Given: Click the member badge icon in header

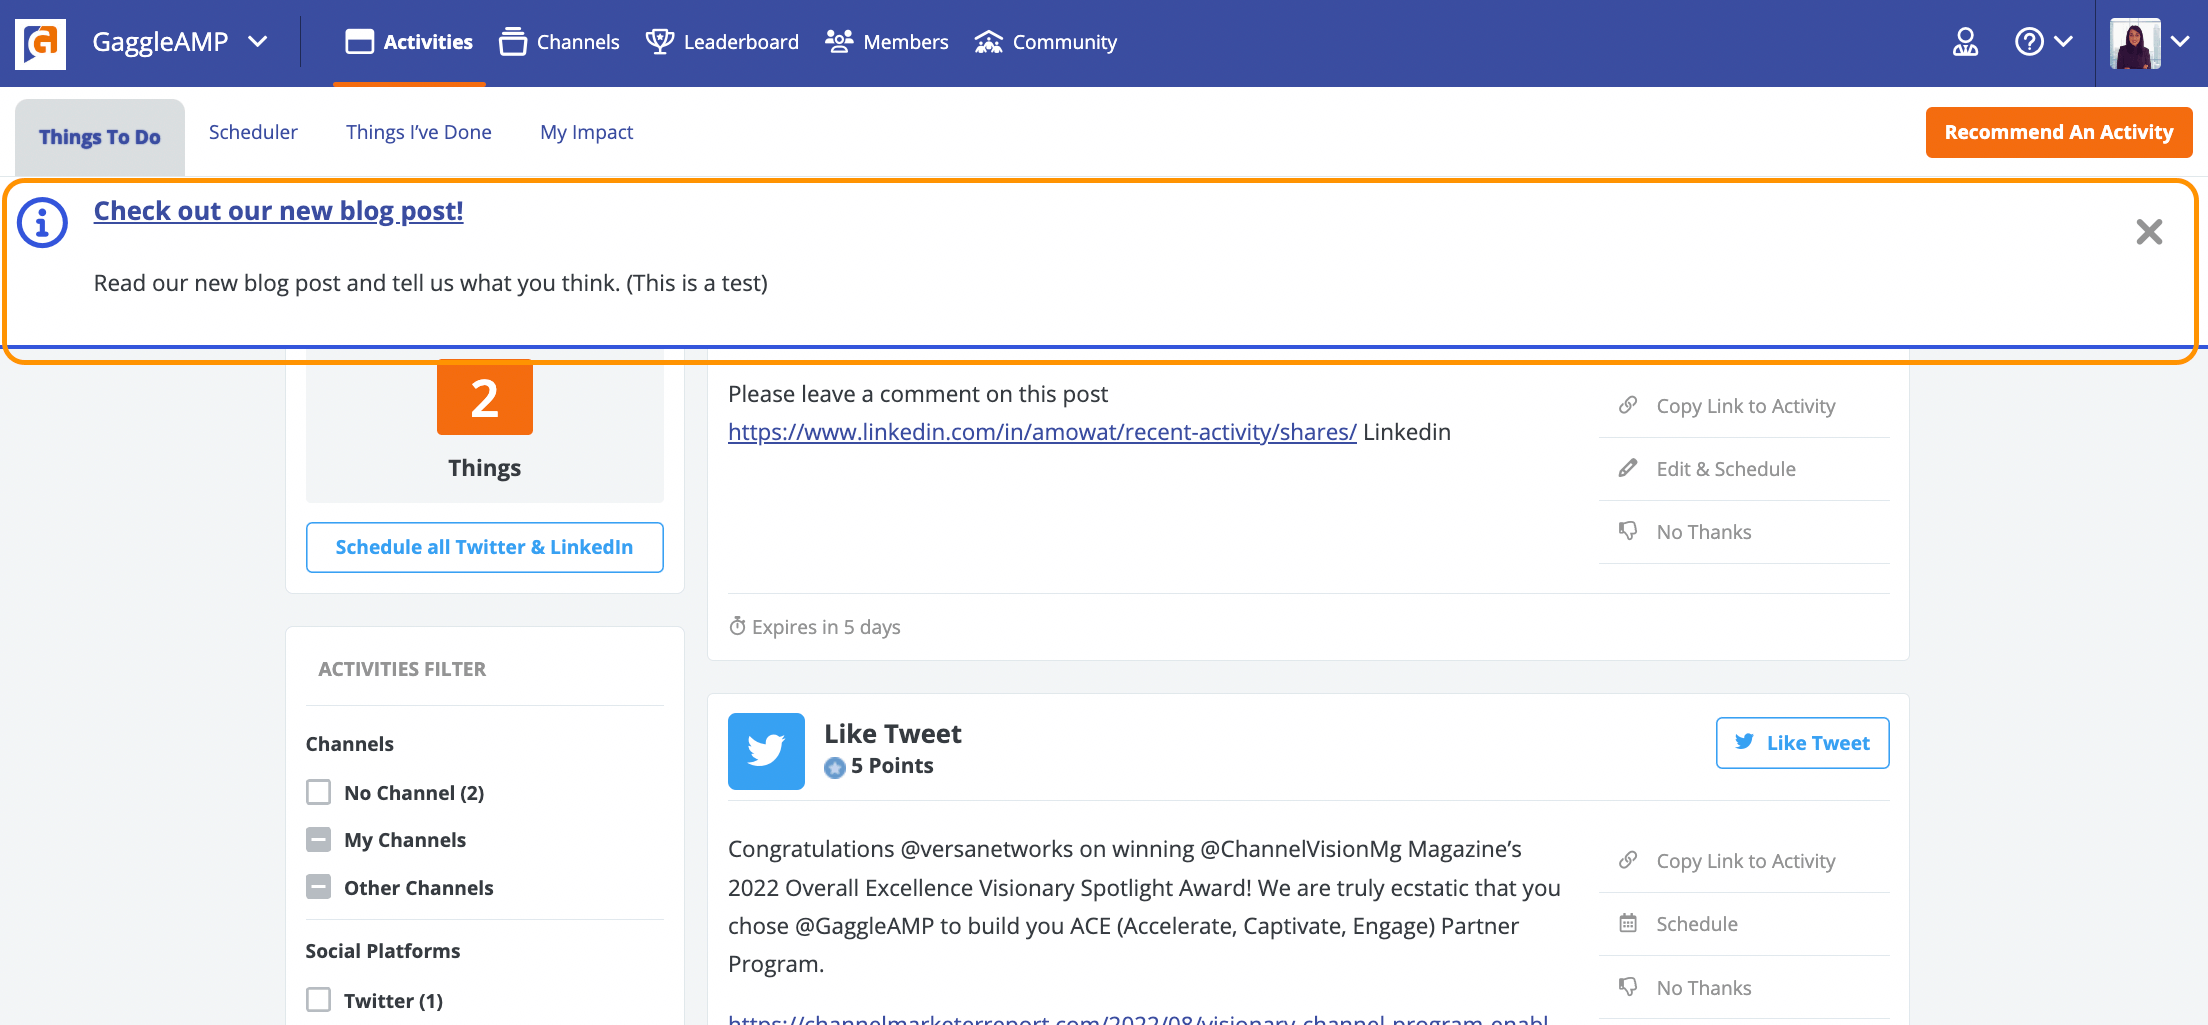Looking at the screenshot, I should (1965, 42).
